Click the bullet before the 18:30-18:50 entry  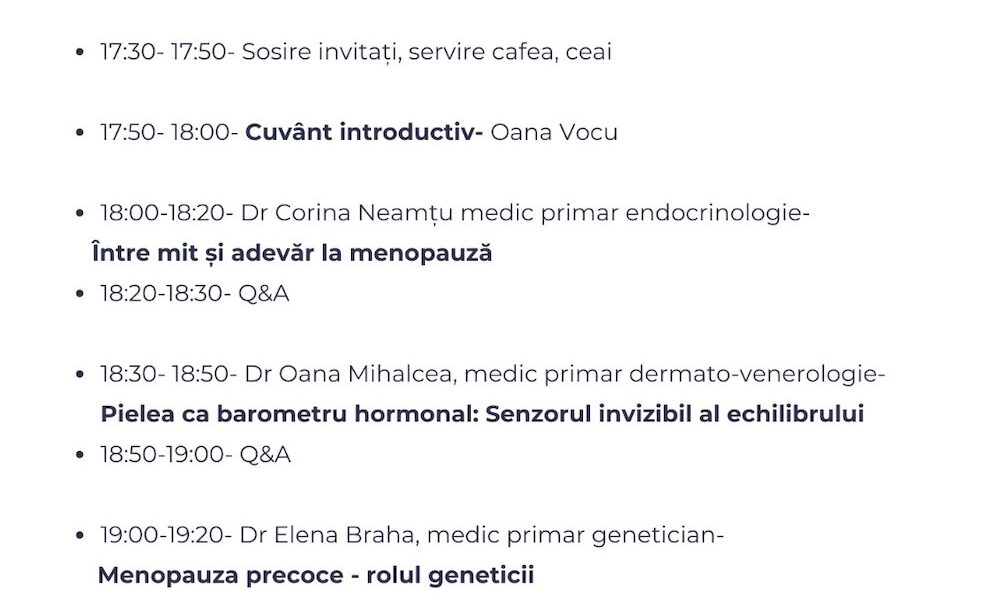tap(80, 374)
